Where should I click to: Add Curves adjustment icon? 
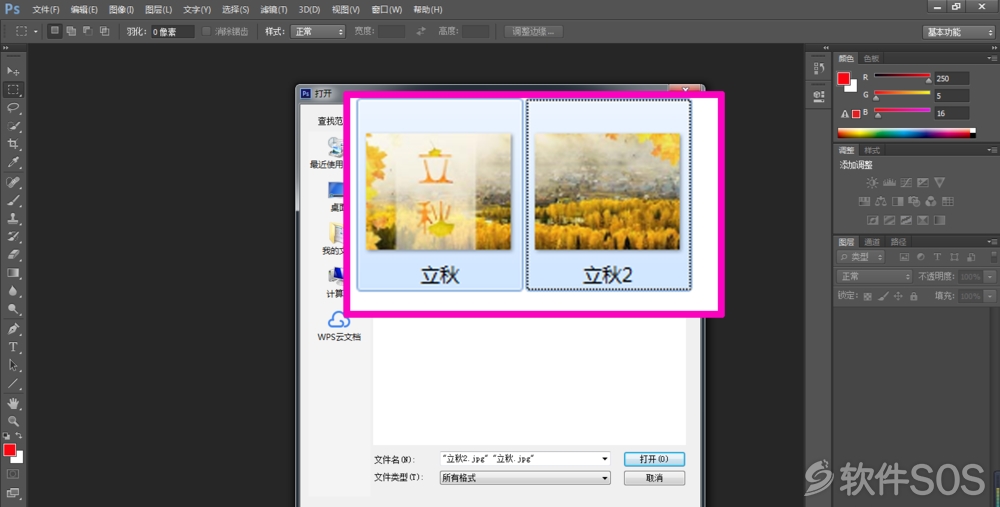coord(906,182)
